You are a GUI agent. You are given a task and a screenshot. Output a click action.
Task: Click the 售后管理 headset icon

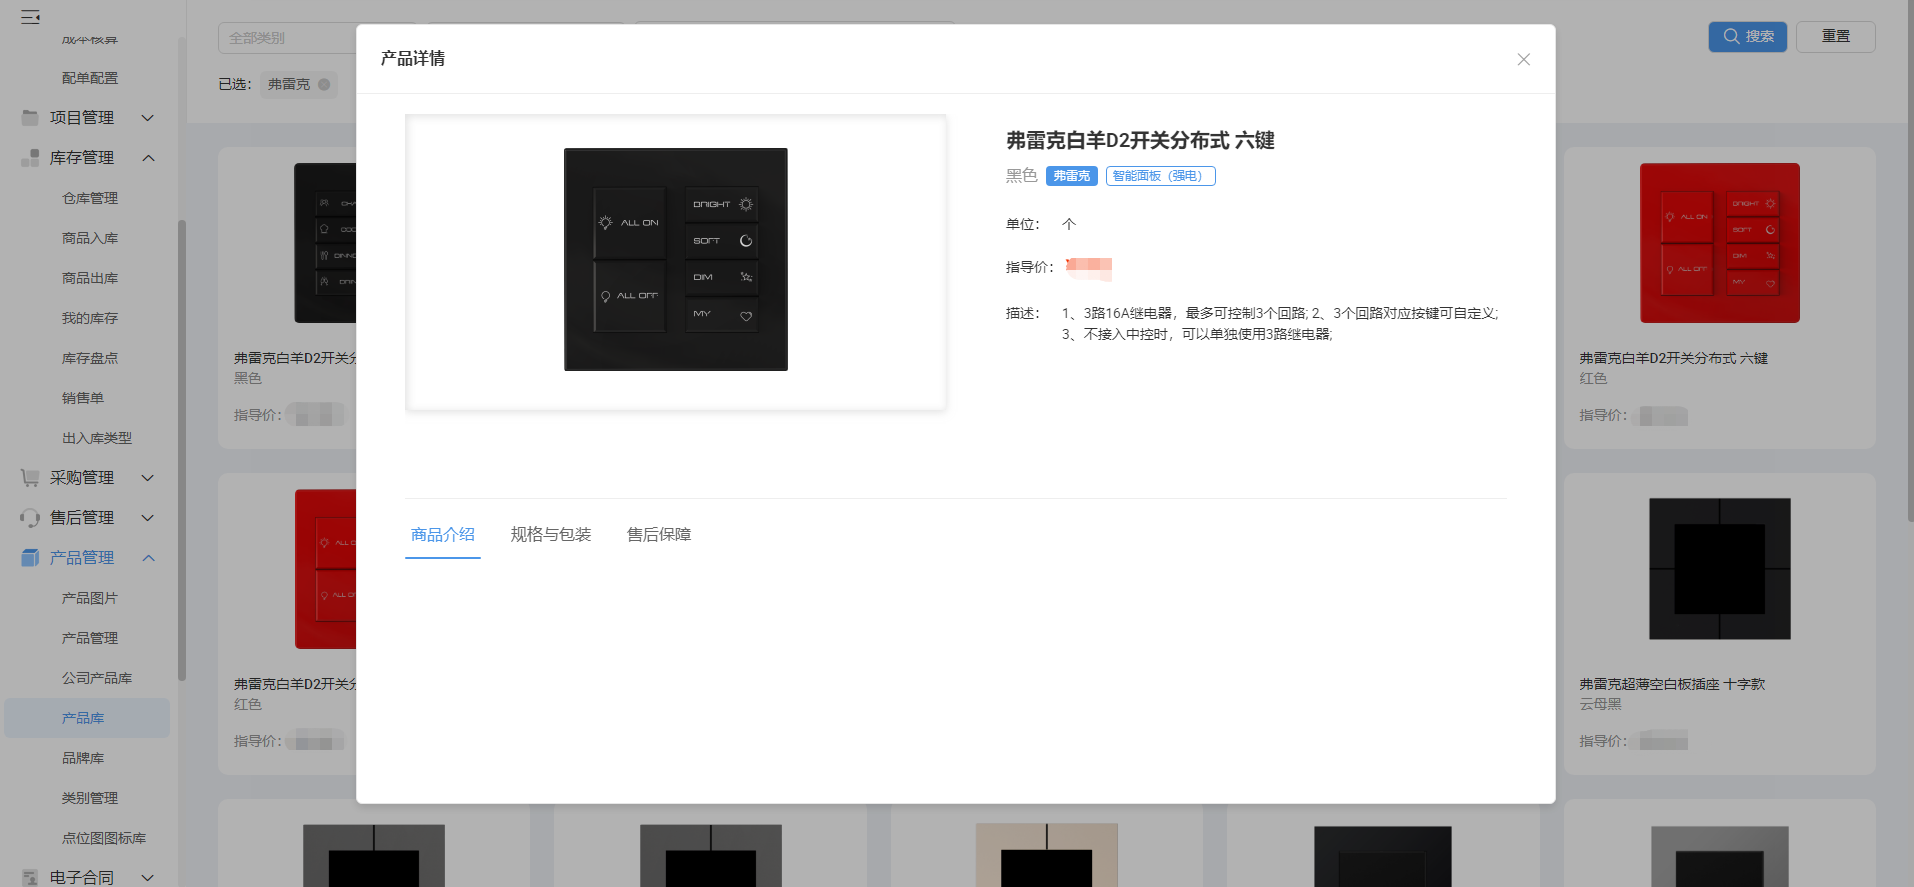tap(30, 518)
